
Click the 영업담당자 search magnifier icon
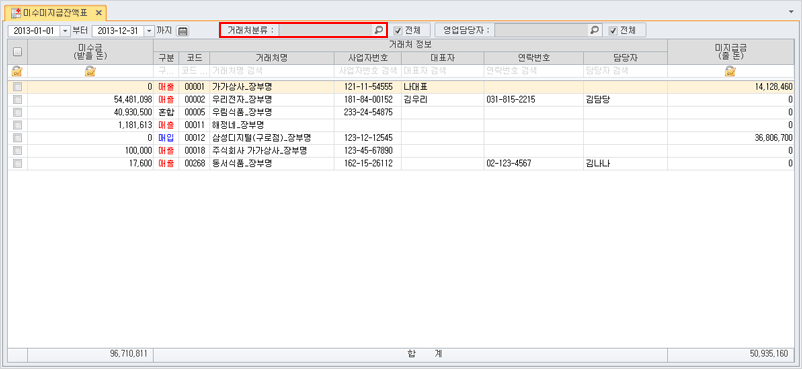(x=594, y=30)
